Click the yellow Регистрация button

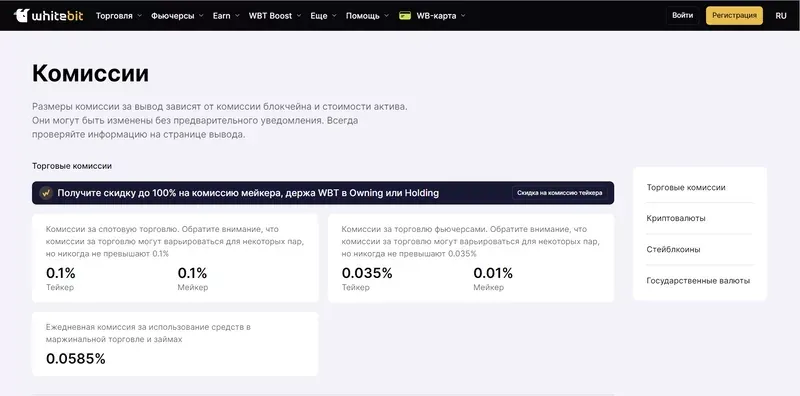tap(734, 15)
